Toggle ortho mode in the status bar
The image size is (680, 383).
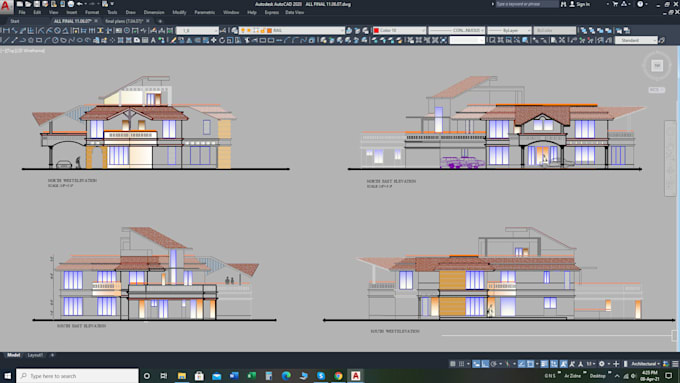click(x=485, y=364)
